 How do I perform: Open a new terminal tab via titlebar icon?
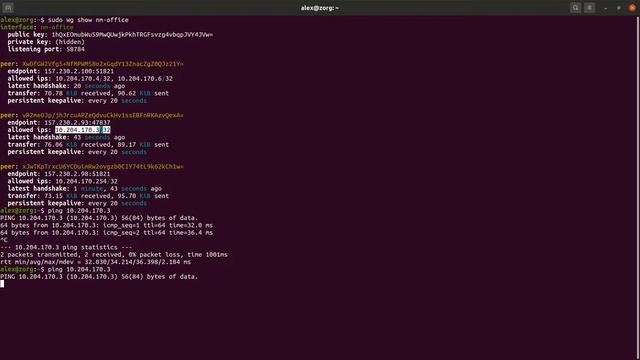(x=8, y=8)
